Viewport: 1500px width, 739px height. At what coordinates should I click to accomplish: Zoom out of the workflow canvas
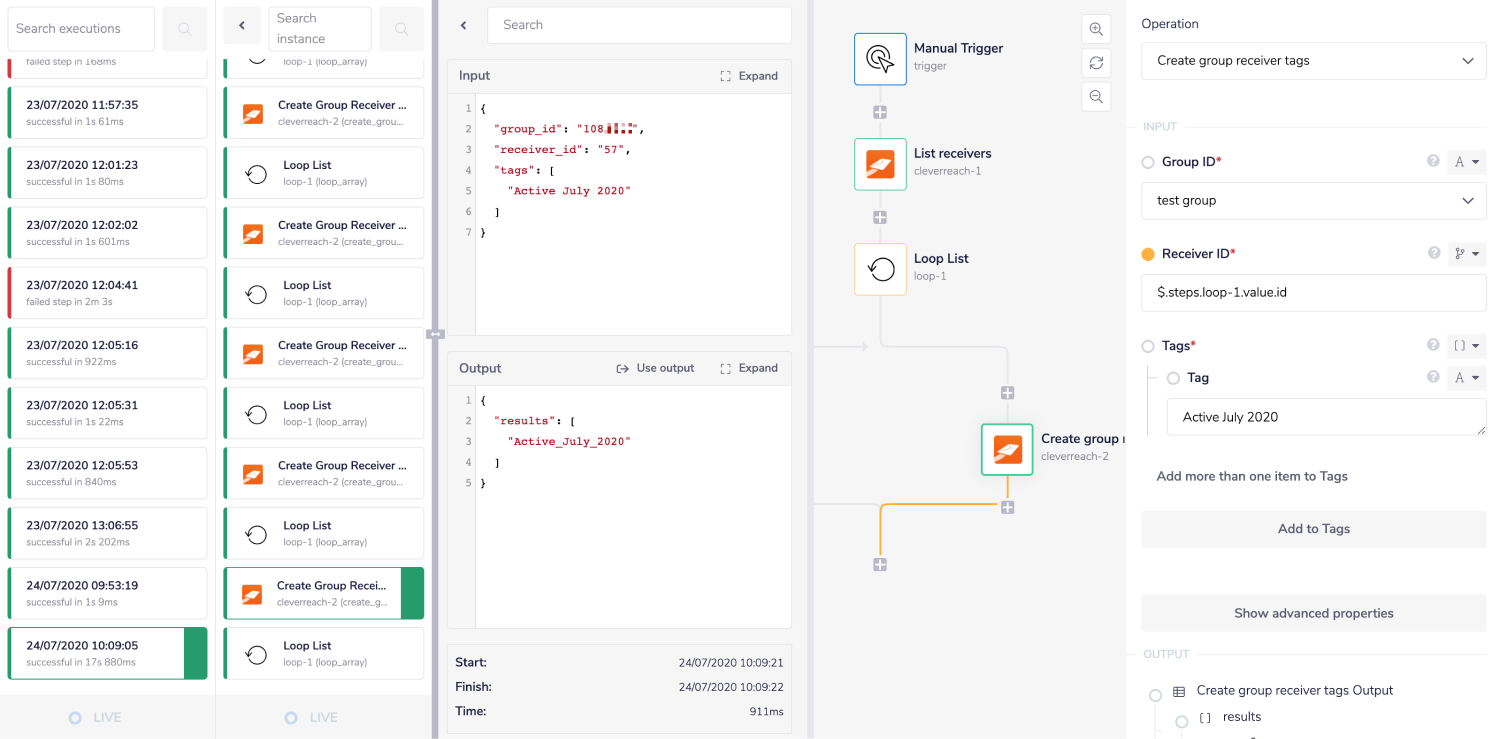1096,97
